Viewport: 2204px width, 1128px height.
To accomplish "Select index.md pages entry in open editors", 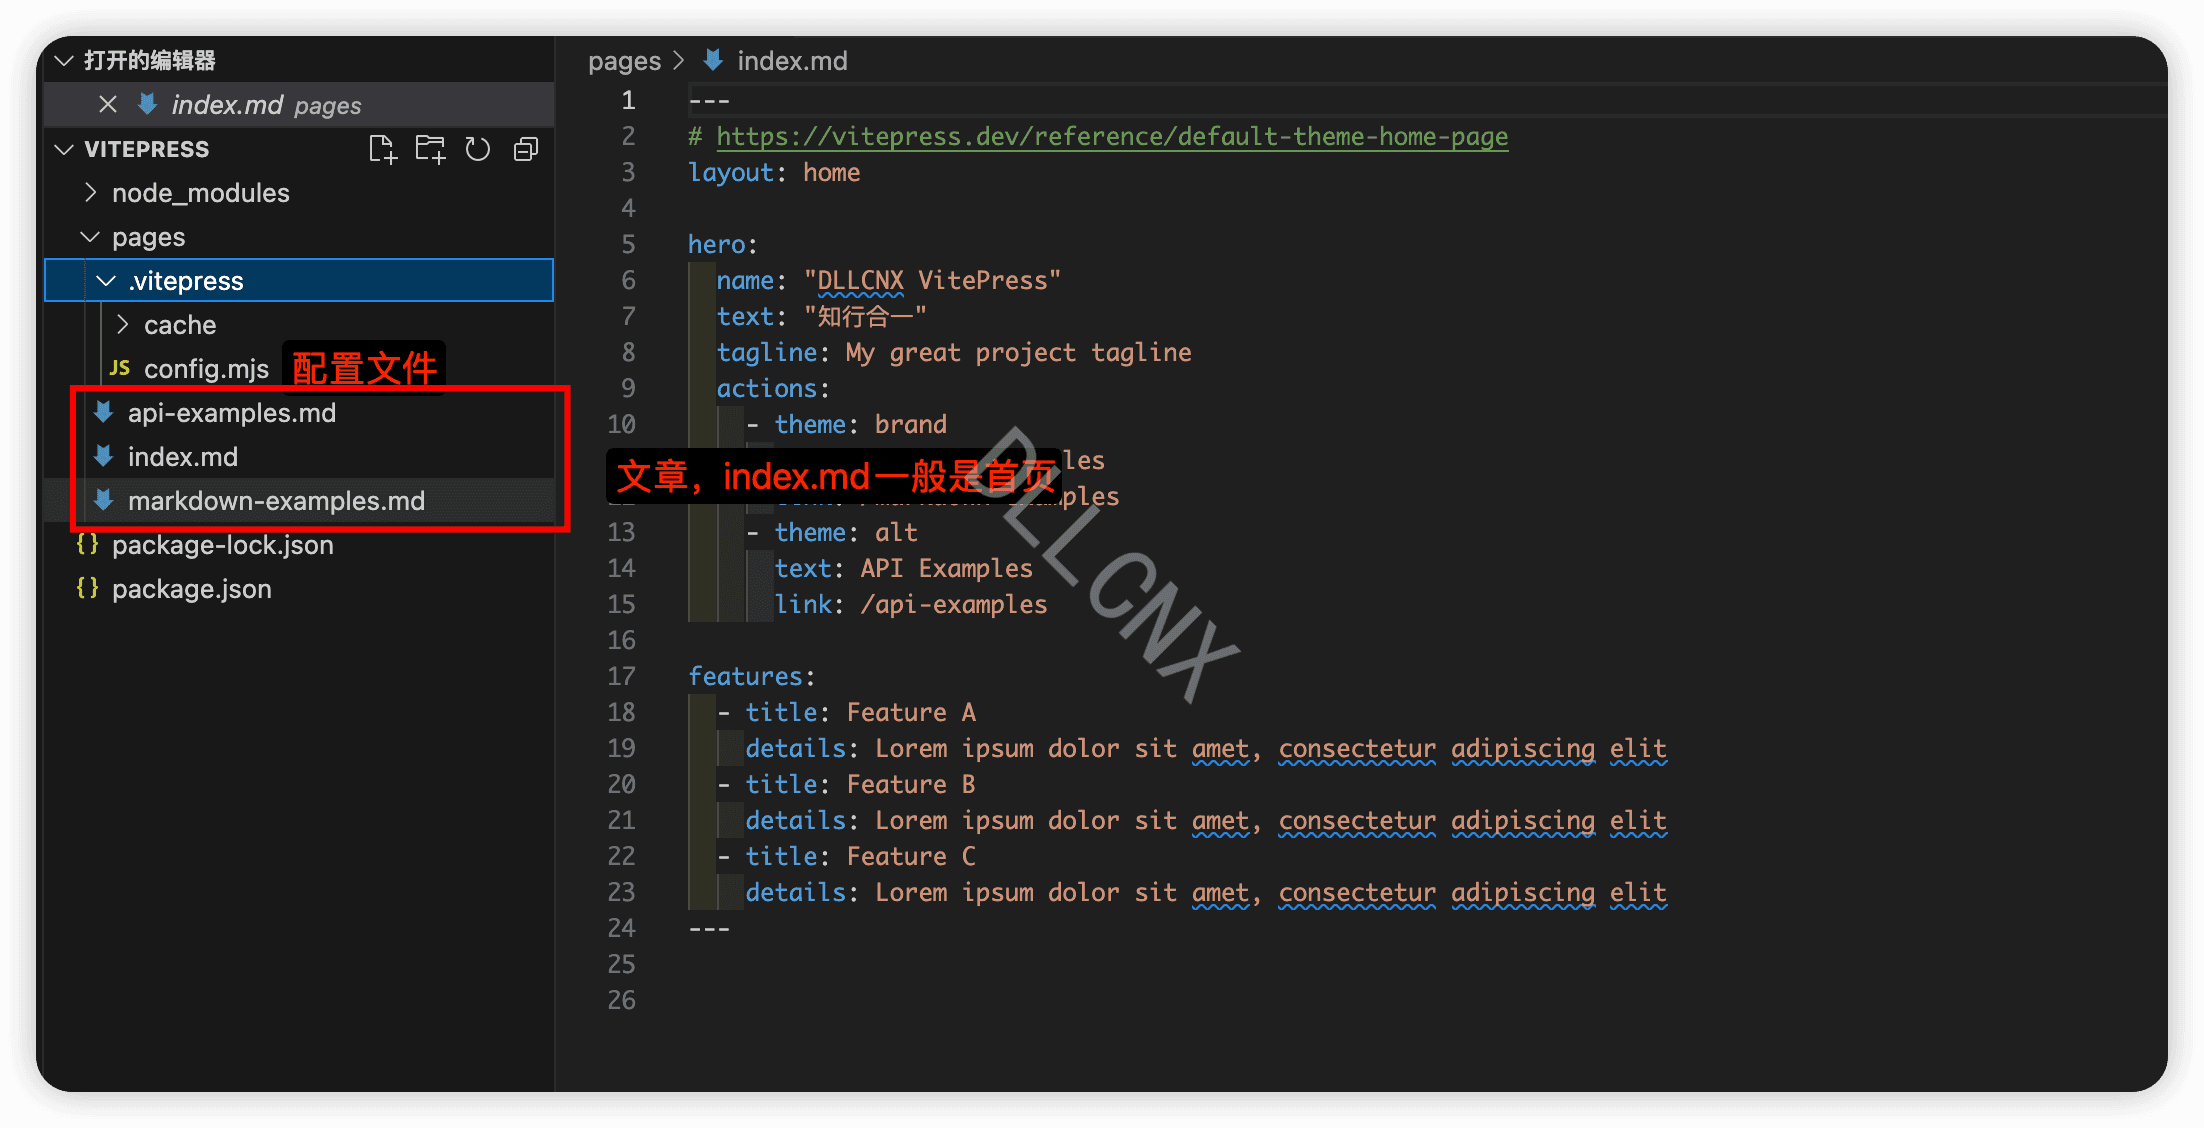I will [299, 104].
